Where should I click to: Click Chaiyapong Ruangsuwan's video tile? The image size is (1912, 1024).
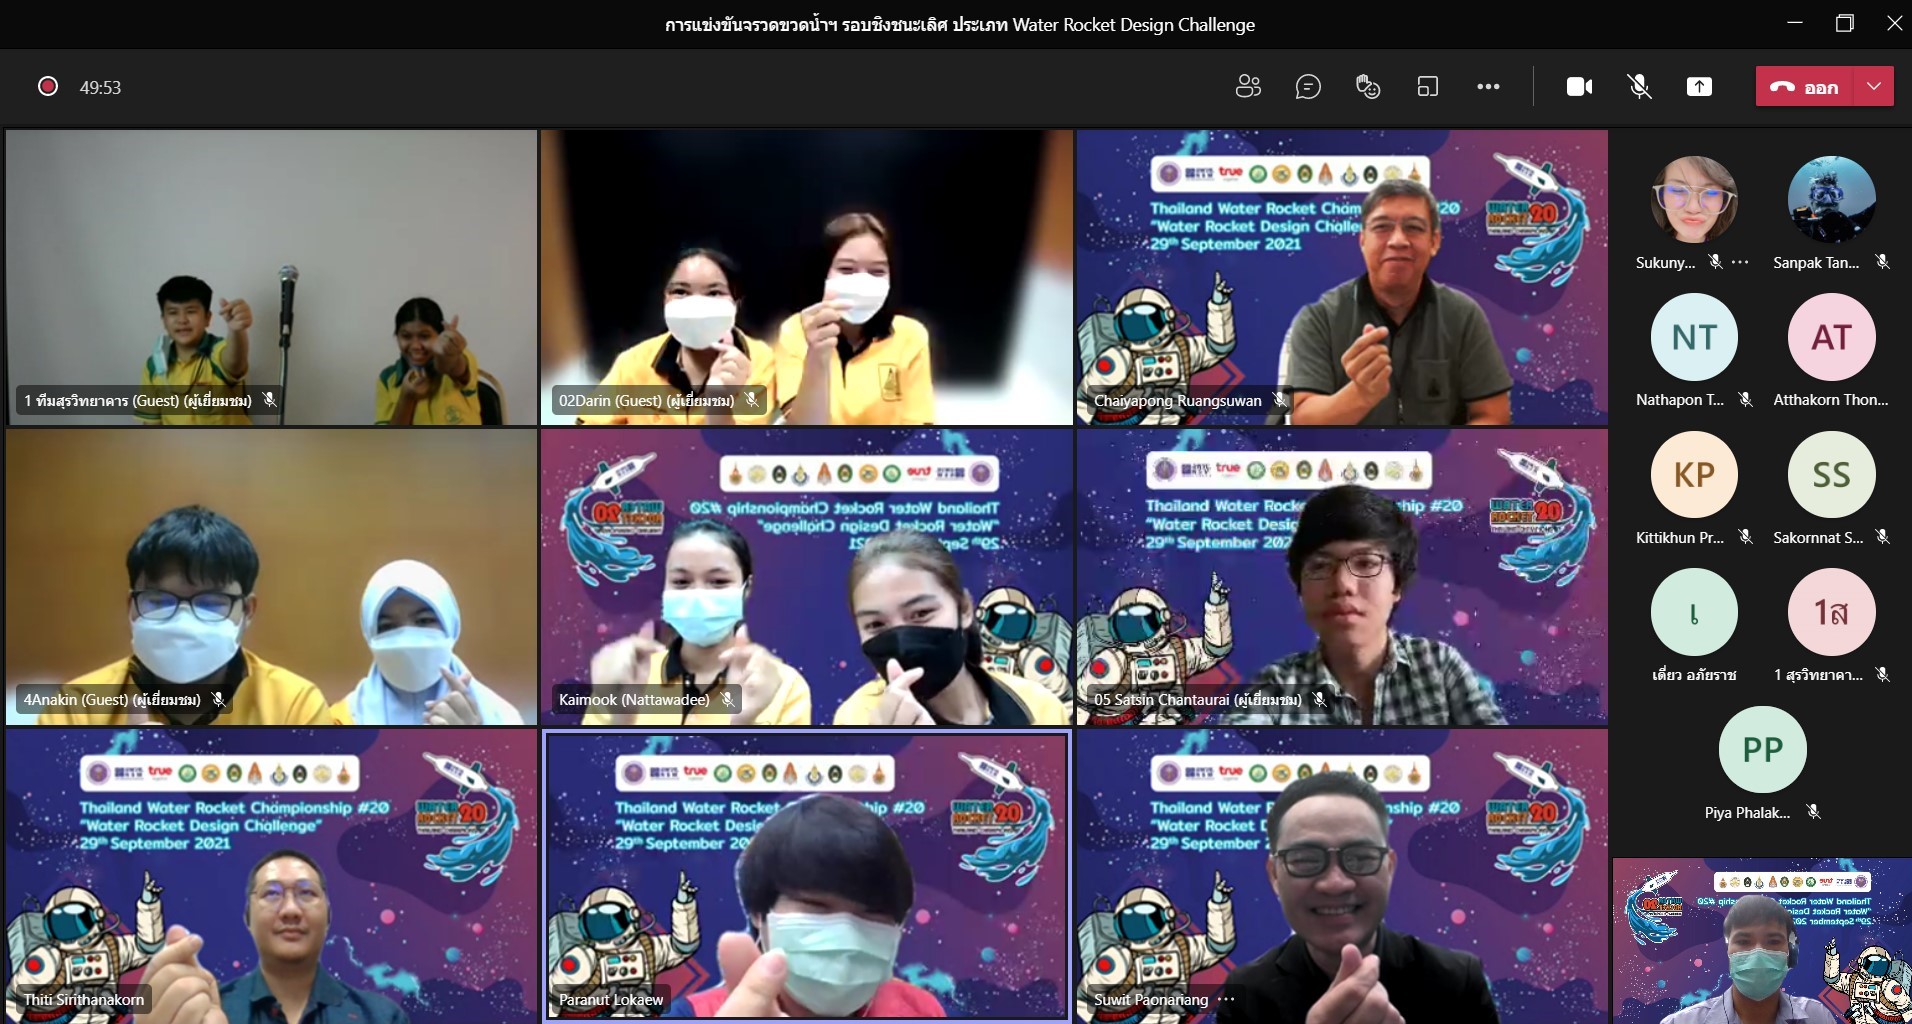point(1342,277)
